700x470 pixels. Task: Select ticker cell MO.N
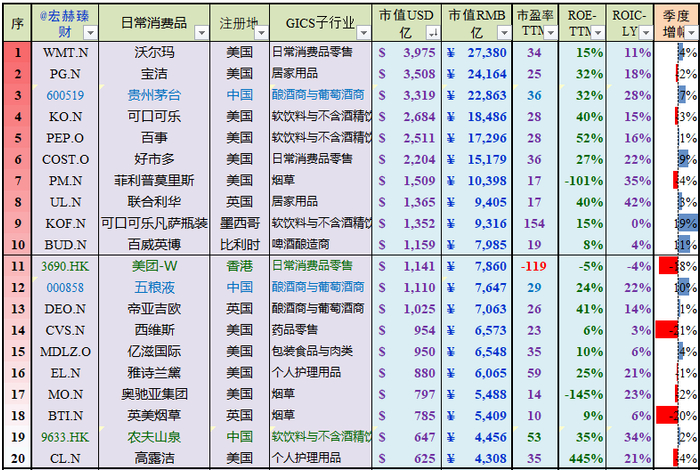[x=65, y=395]
